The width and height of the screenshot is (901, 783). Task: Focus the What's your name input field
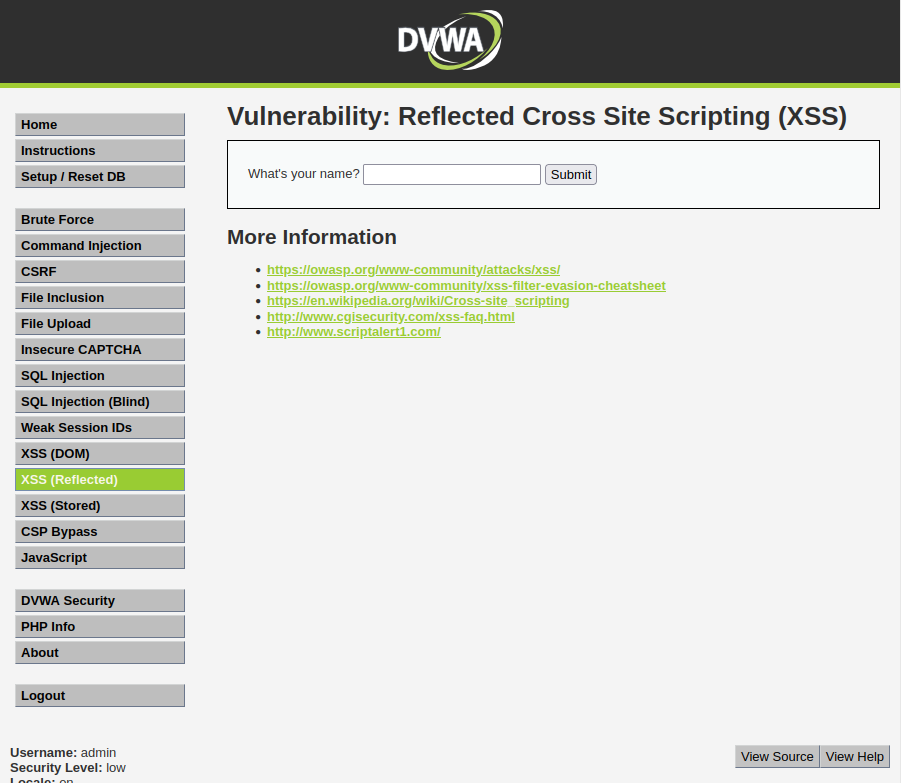(452, 175)
